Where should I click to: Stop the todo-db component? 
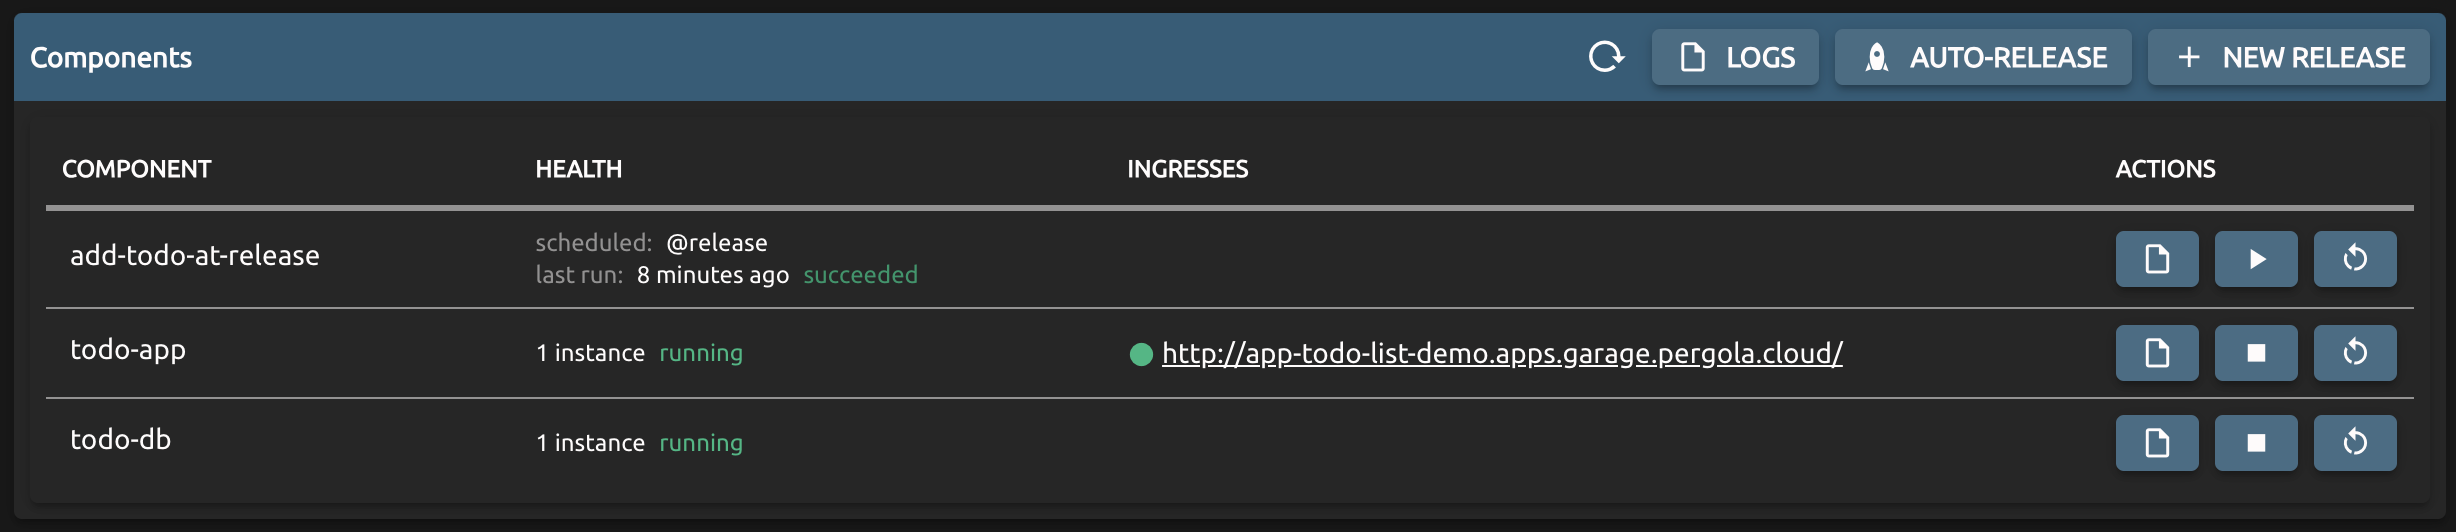click(2256, 443)
